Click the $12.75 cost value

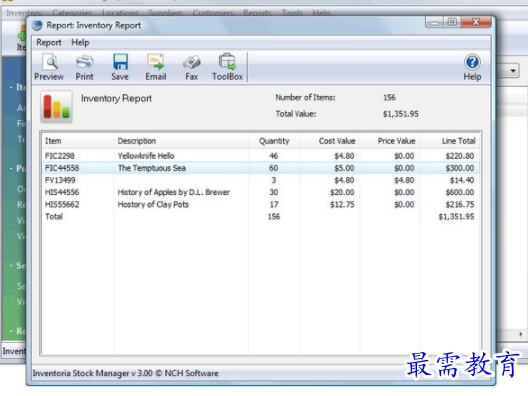(342, 204)
